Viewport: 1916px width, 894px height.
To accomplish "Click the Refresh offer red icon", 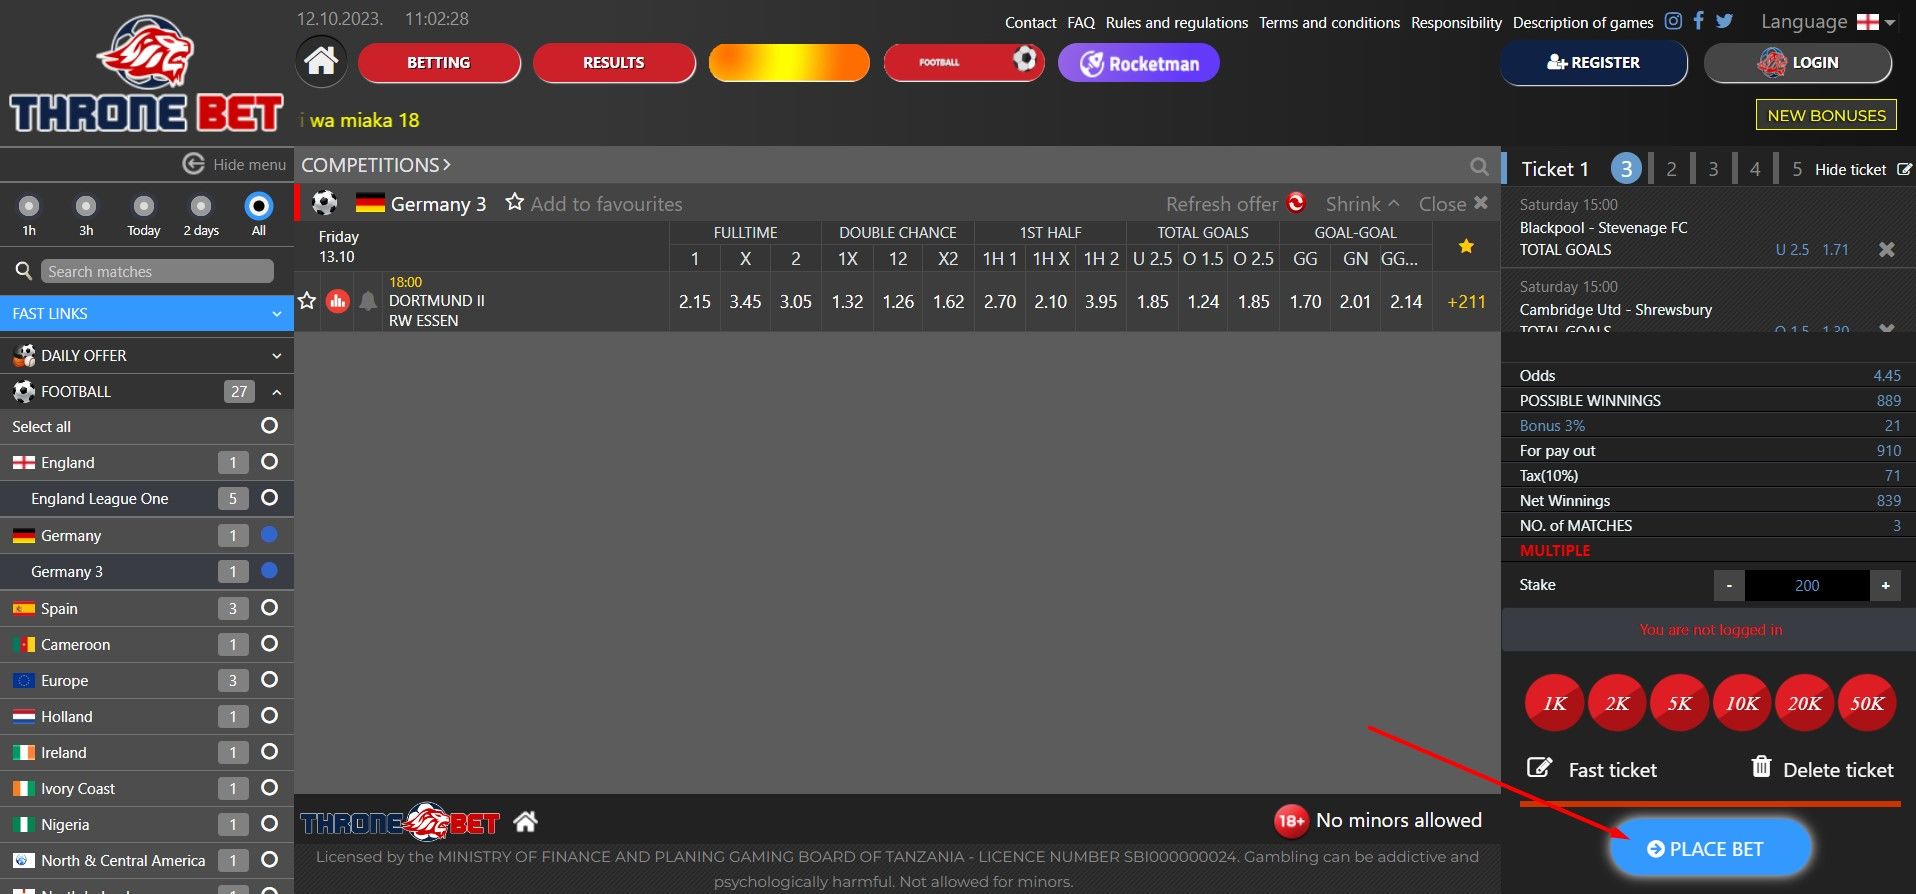I will tap(1296, 203).
